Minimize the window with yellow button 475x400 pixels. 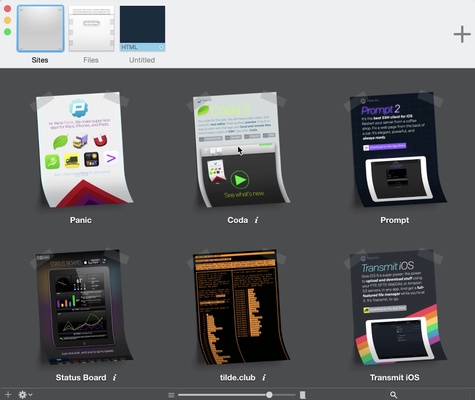point(7,20)
